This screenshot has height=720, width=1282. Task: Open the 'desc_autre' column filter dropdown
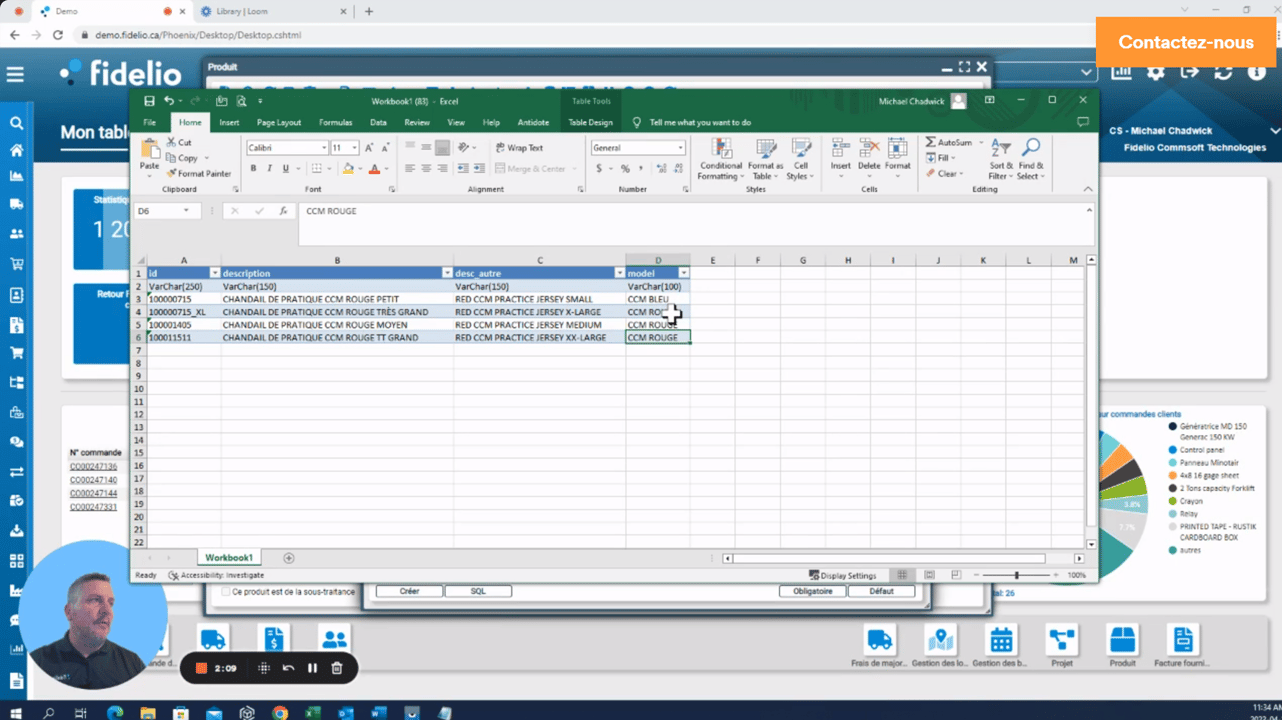coord(619,273)
